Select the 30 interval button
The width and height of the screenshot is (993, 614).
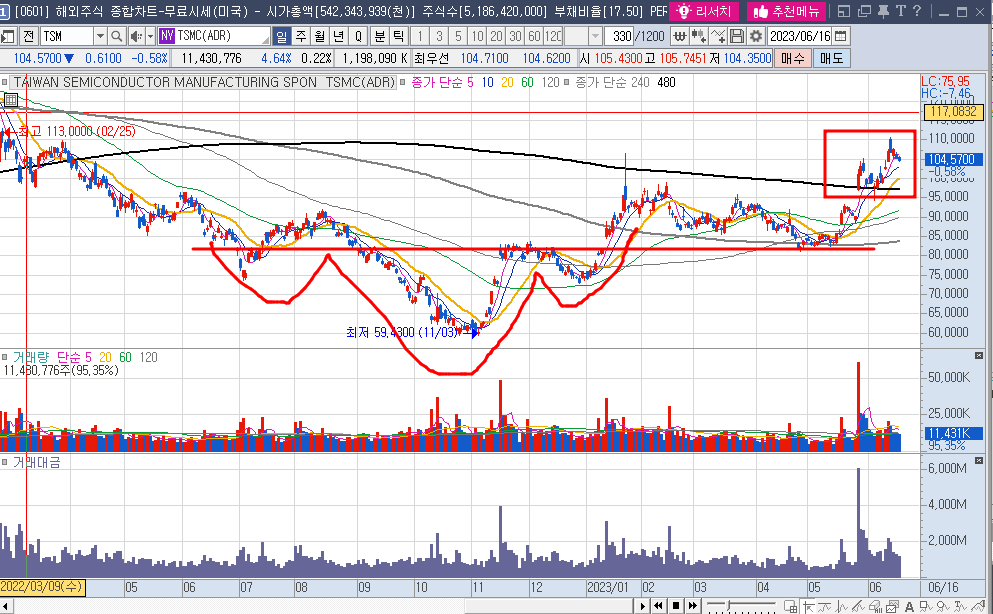tap(515, 36)
